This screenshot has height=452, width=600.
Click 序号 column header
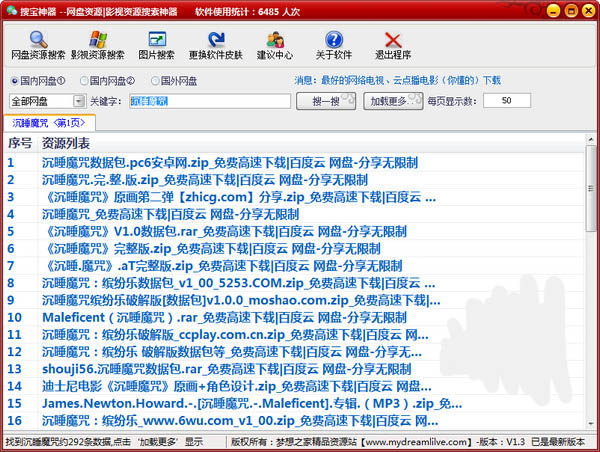pos(20,143)
